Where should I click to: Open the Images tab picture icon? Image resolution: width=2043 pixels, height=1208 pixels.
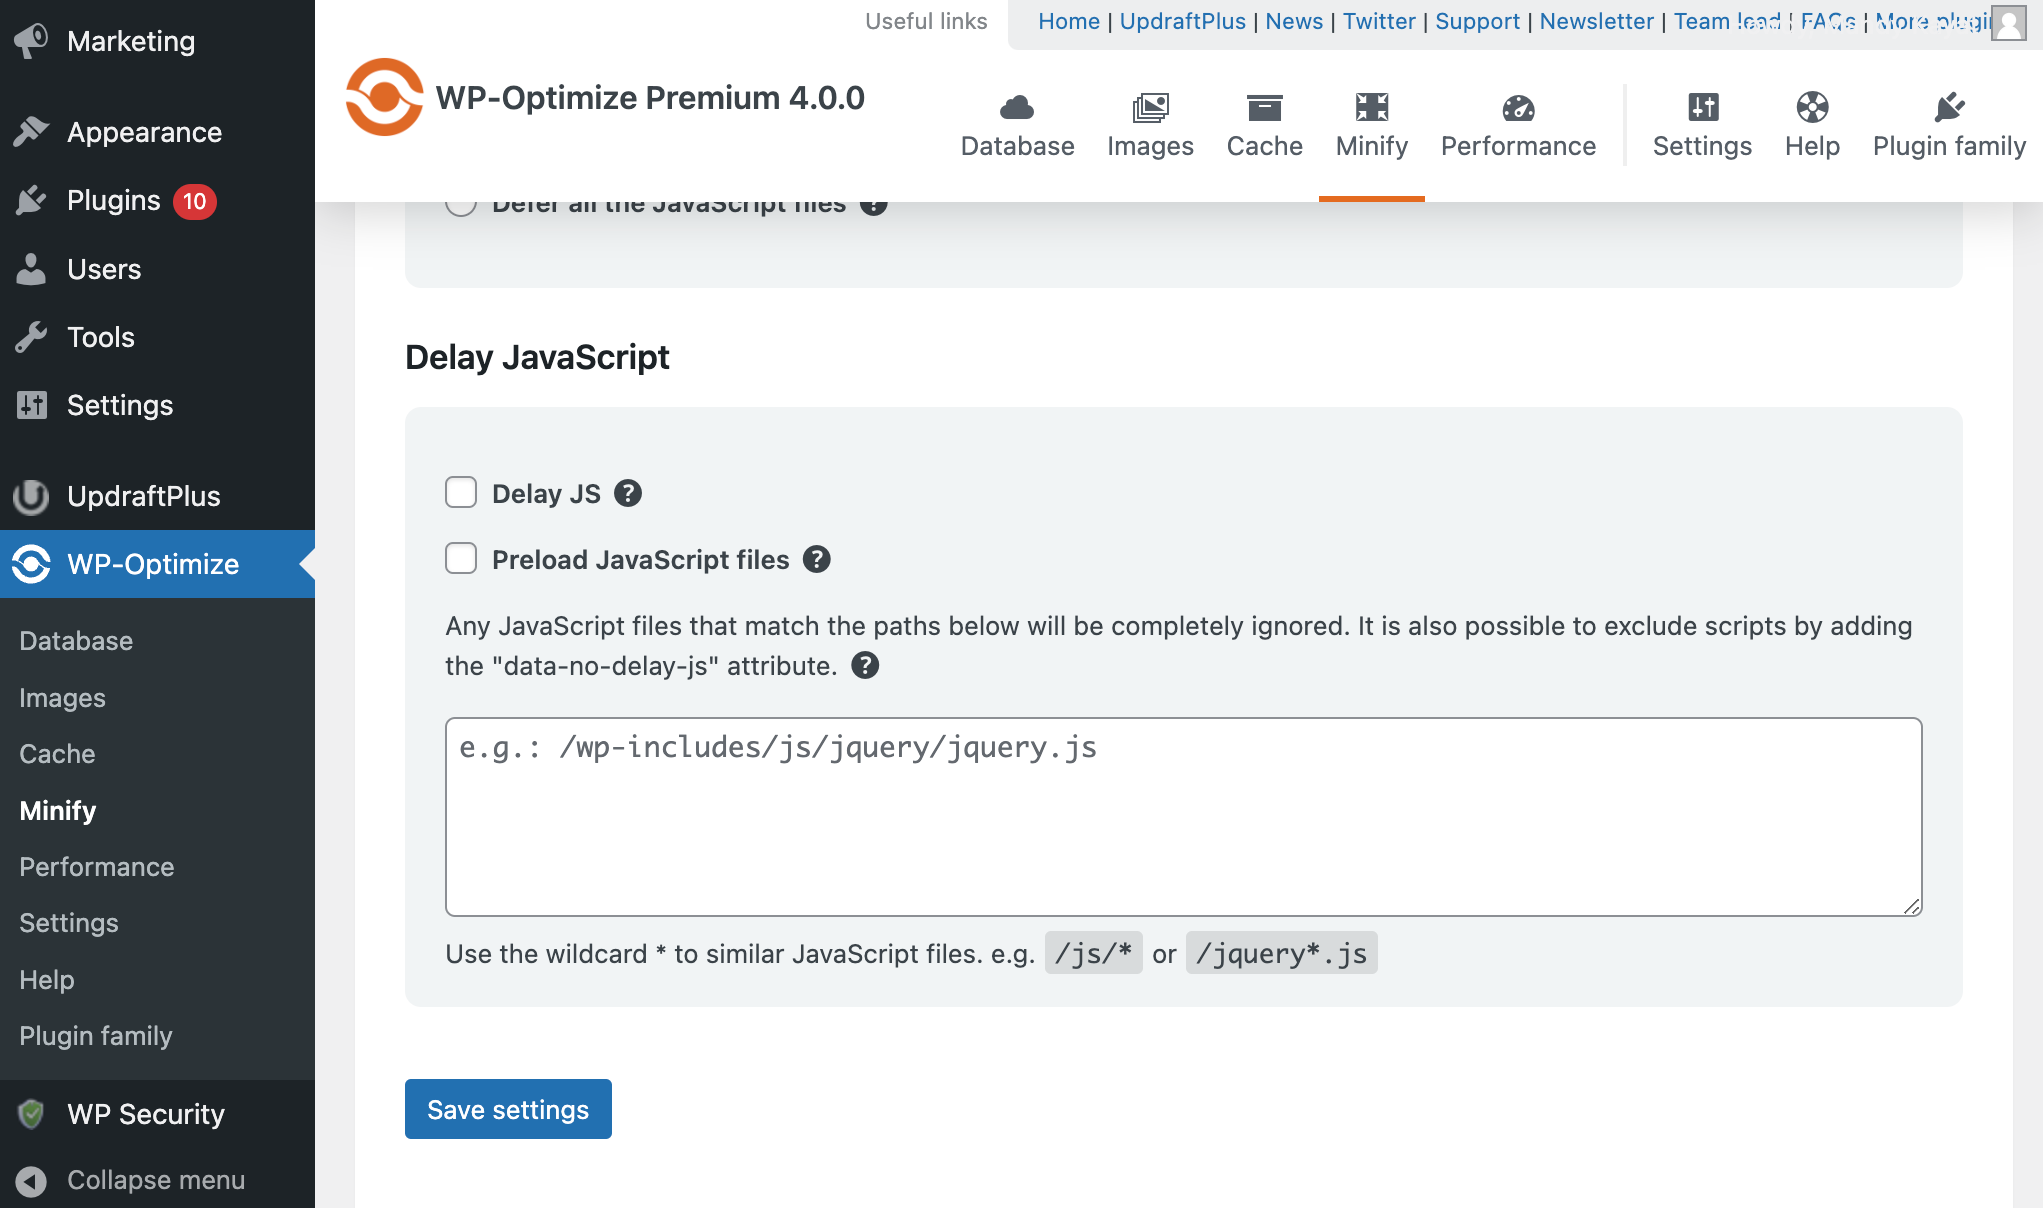point(1150,107)
